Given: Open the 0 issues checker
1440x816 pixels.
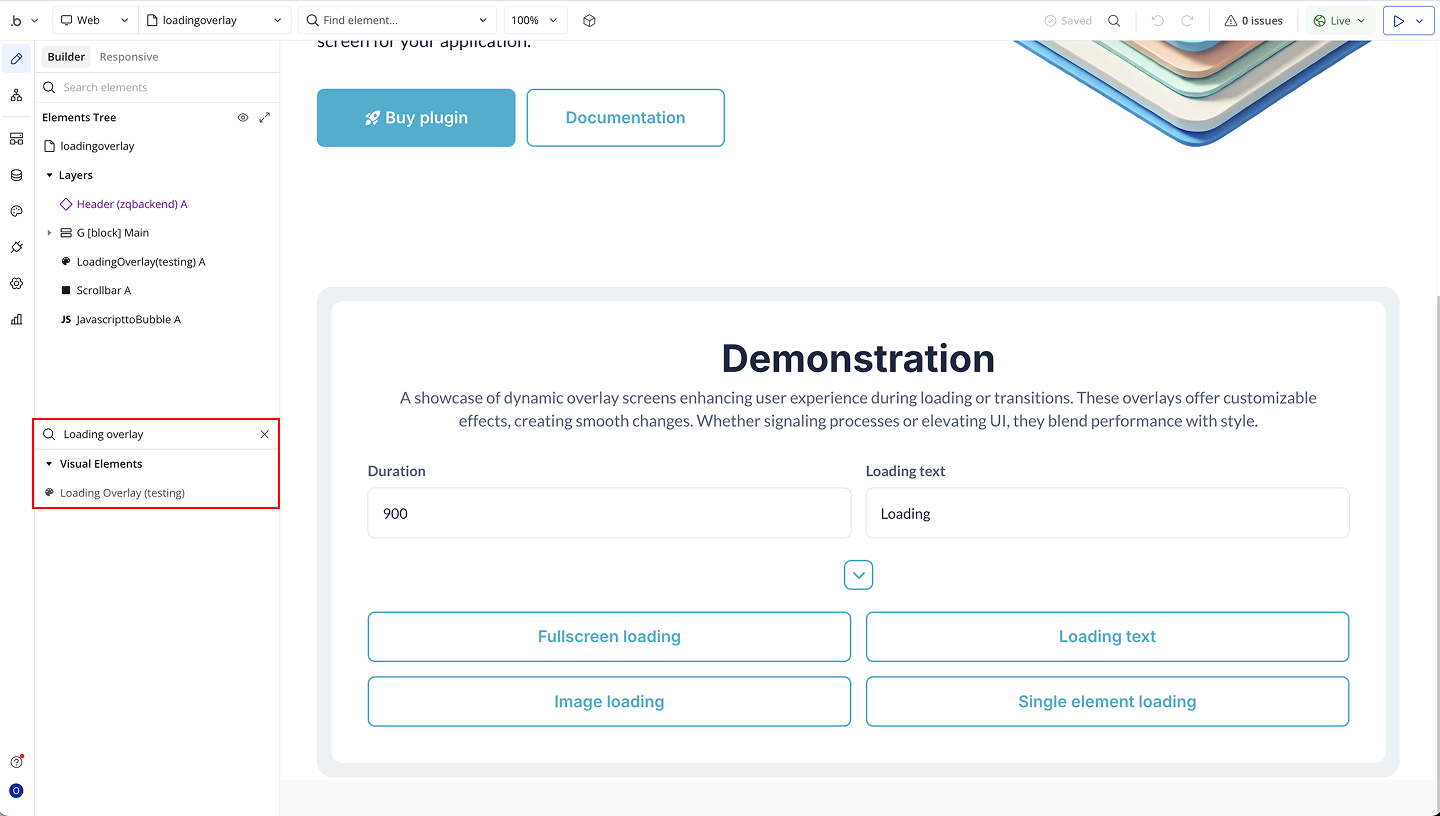Looking at the screenshot, I should pyautogui.click(x=1253, y=20).
